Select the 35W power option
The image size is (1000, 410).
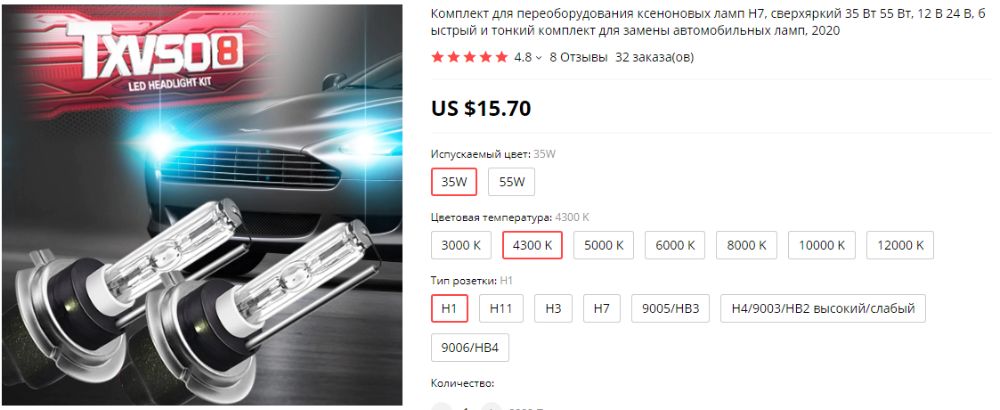(x=454, y=182)
